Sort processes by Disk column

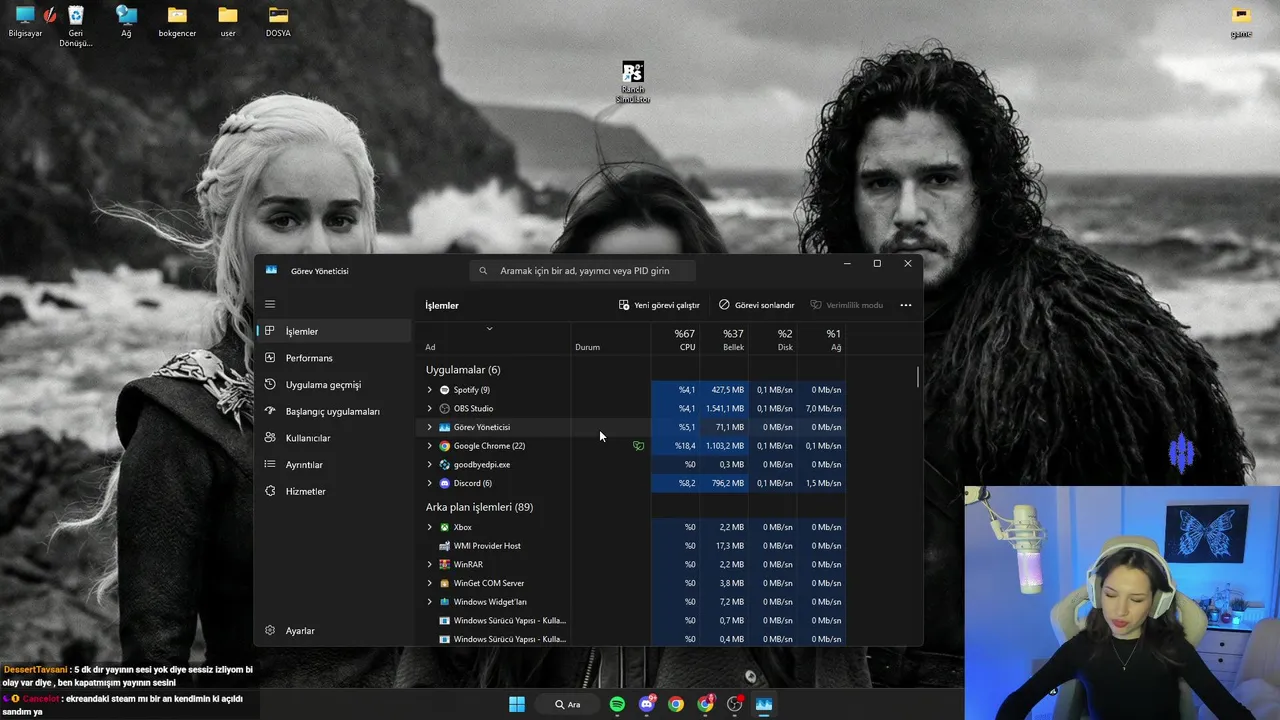(x=773, y=340)
